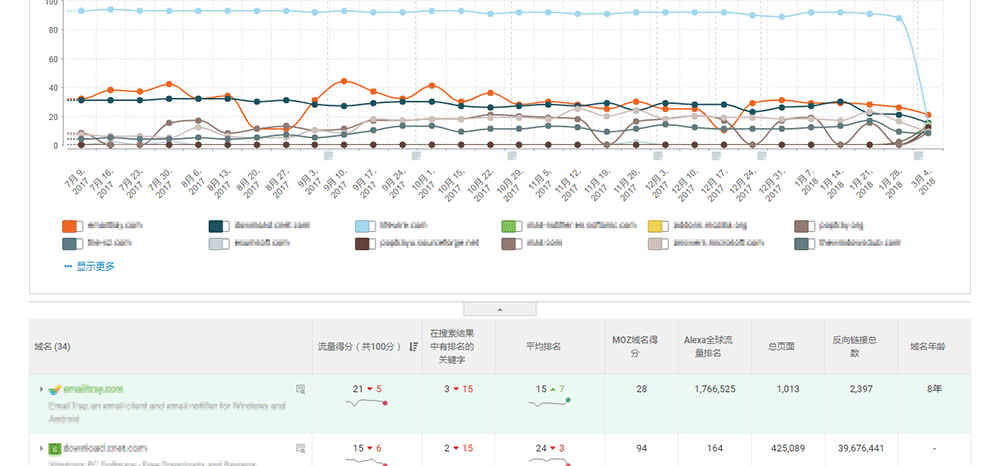
Task: Open the emailtray.com domain link
Action: point(93,389)
